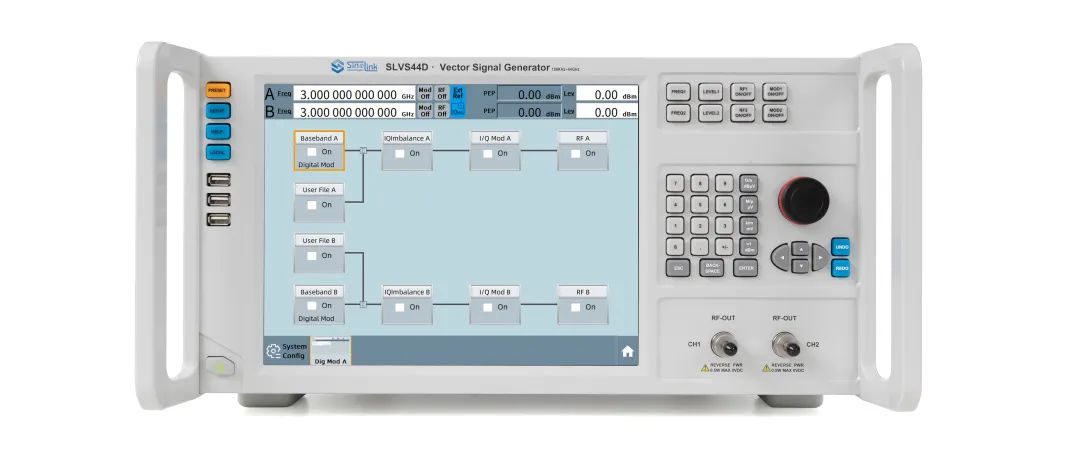Push the MOD1 ON/OFF key
Viewport: 1080px width, 474px height.
(x=775, y=92)
